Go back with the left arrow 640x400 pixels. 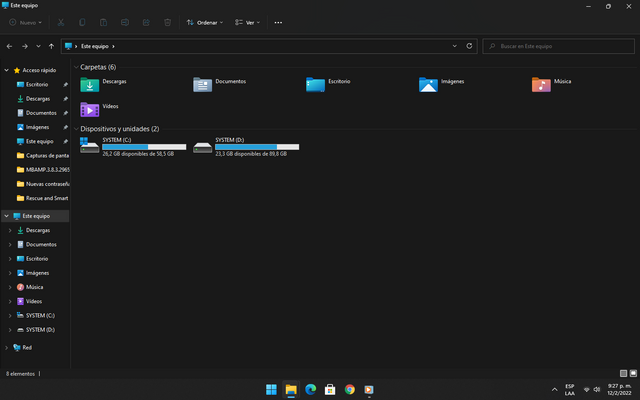[9, 47]
